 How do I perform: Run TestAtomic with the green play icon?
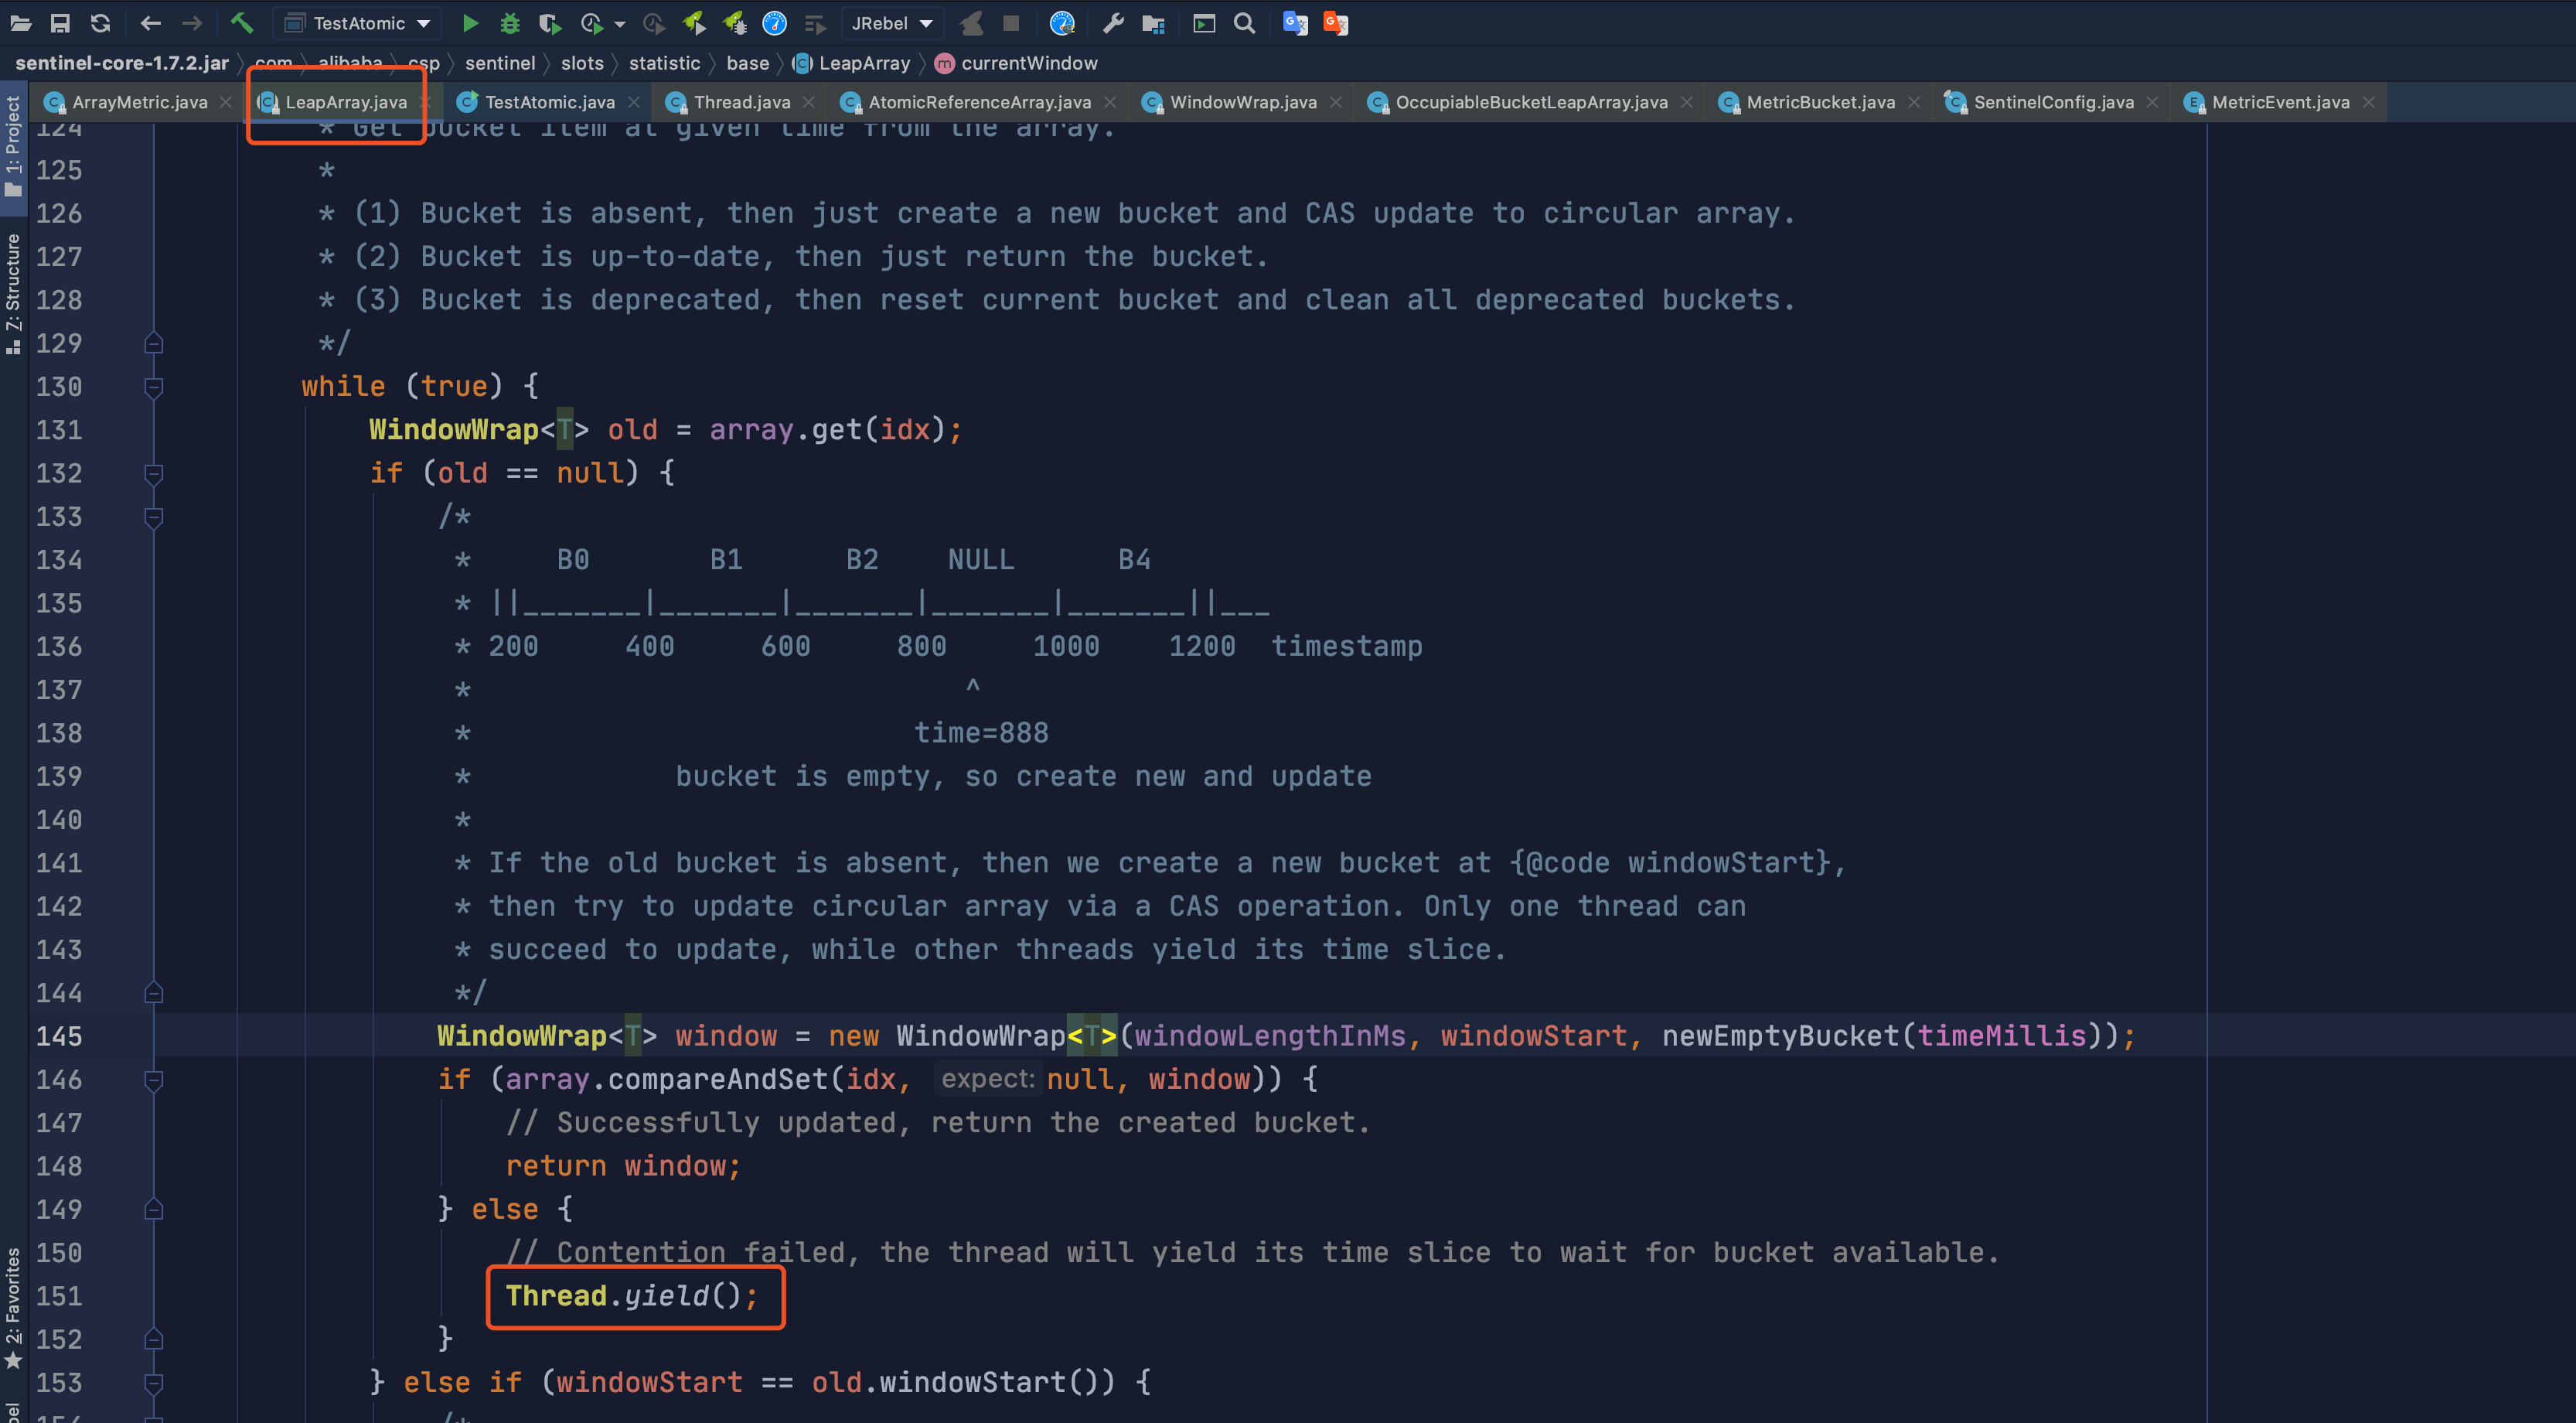tap(470, 23)
